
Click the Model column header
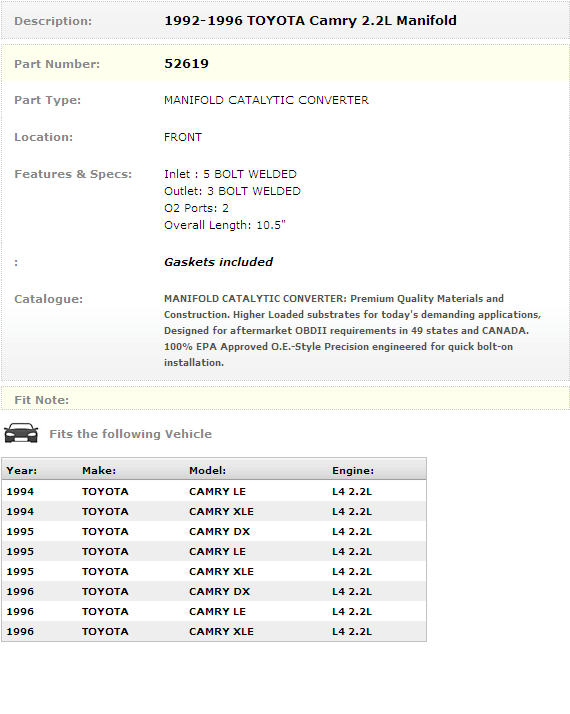tap(208, 470)
